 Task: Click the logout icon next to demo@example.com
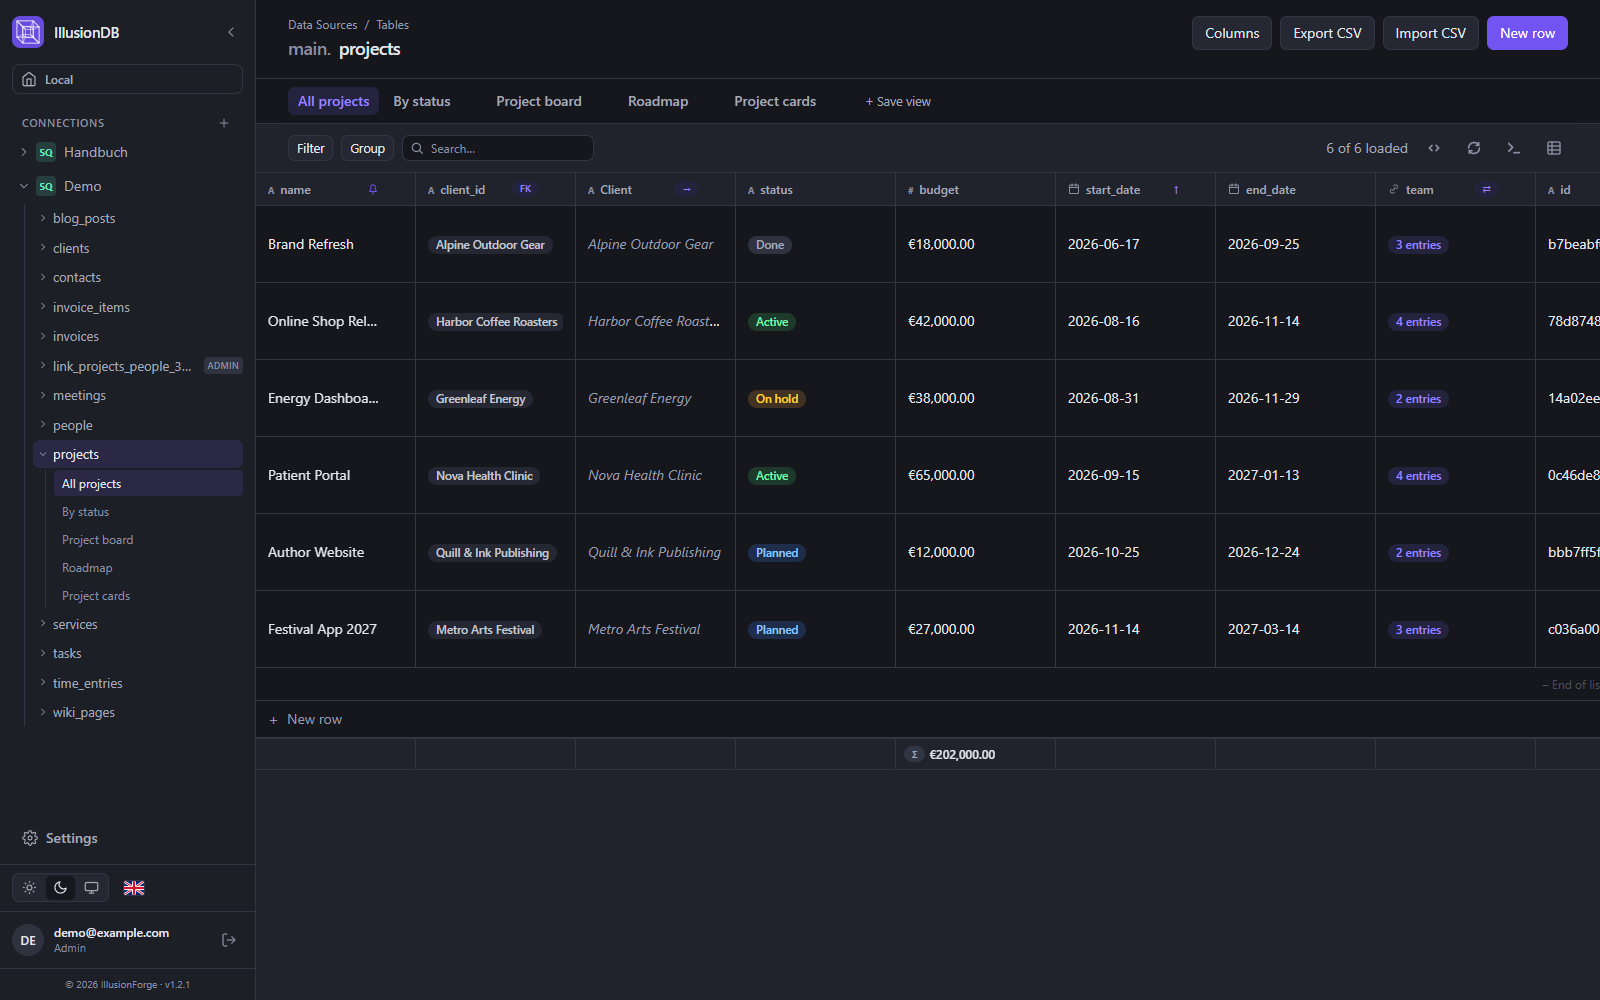[229, 940]
